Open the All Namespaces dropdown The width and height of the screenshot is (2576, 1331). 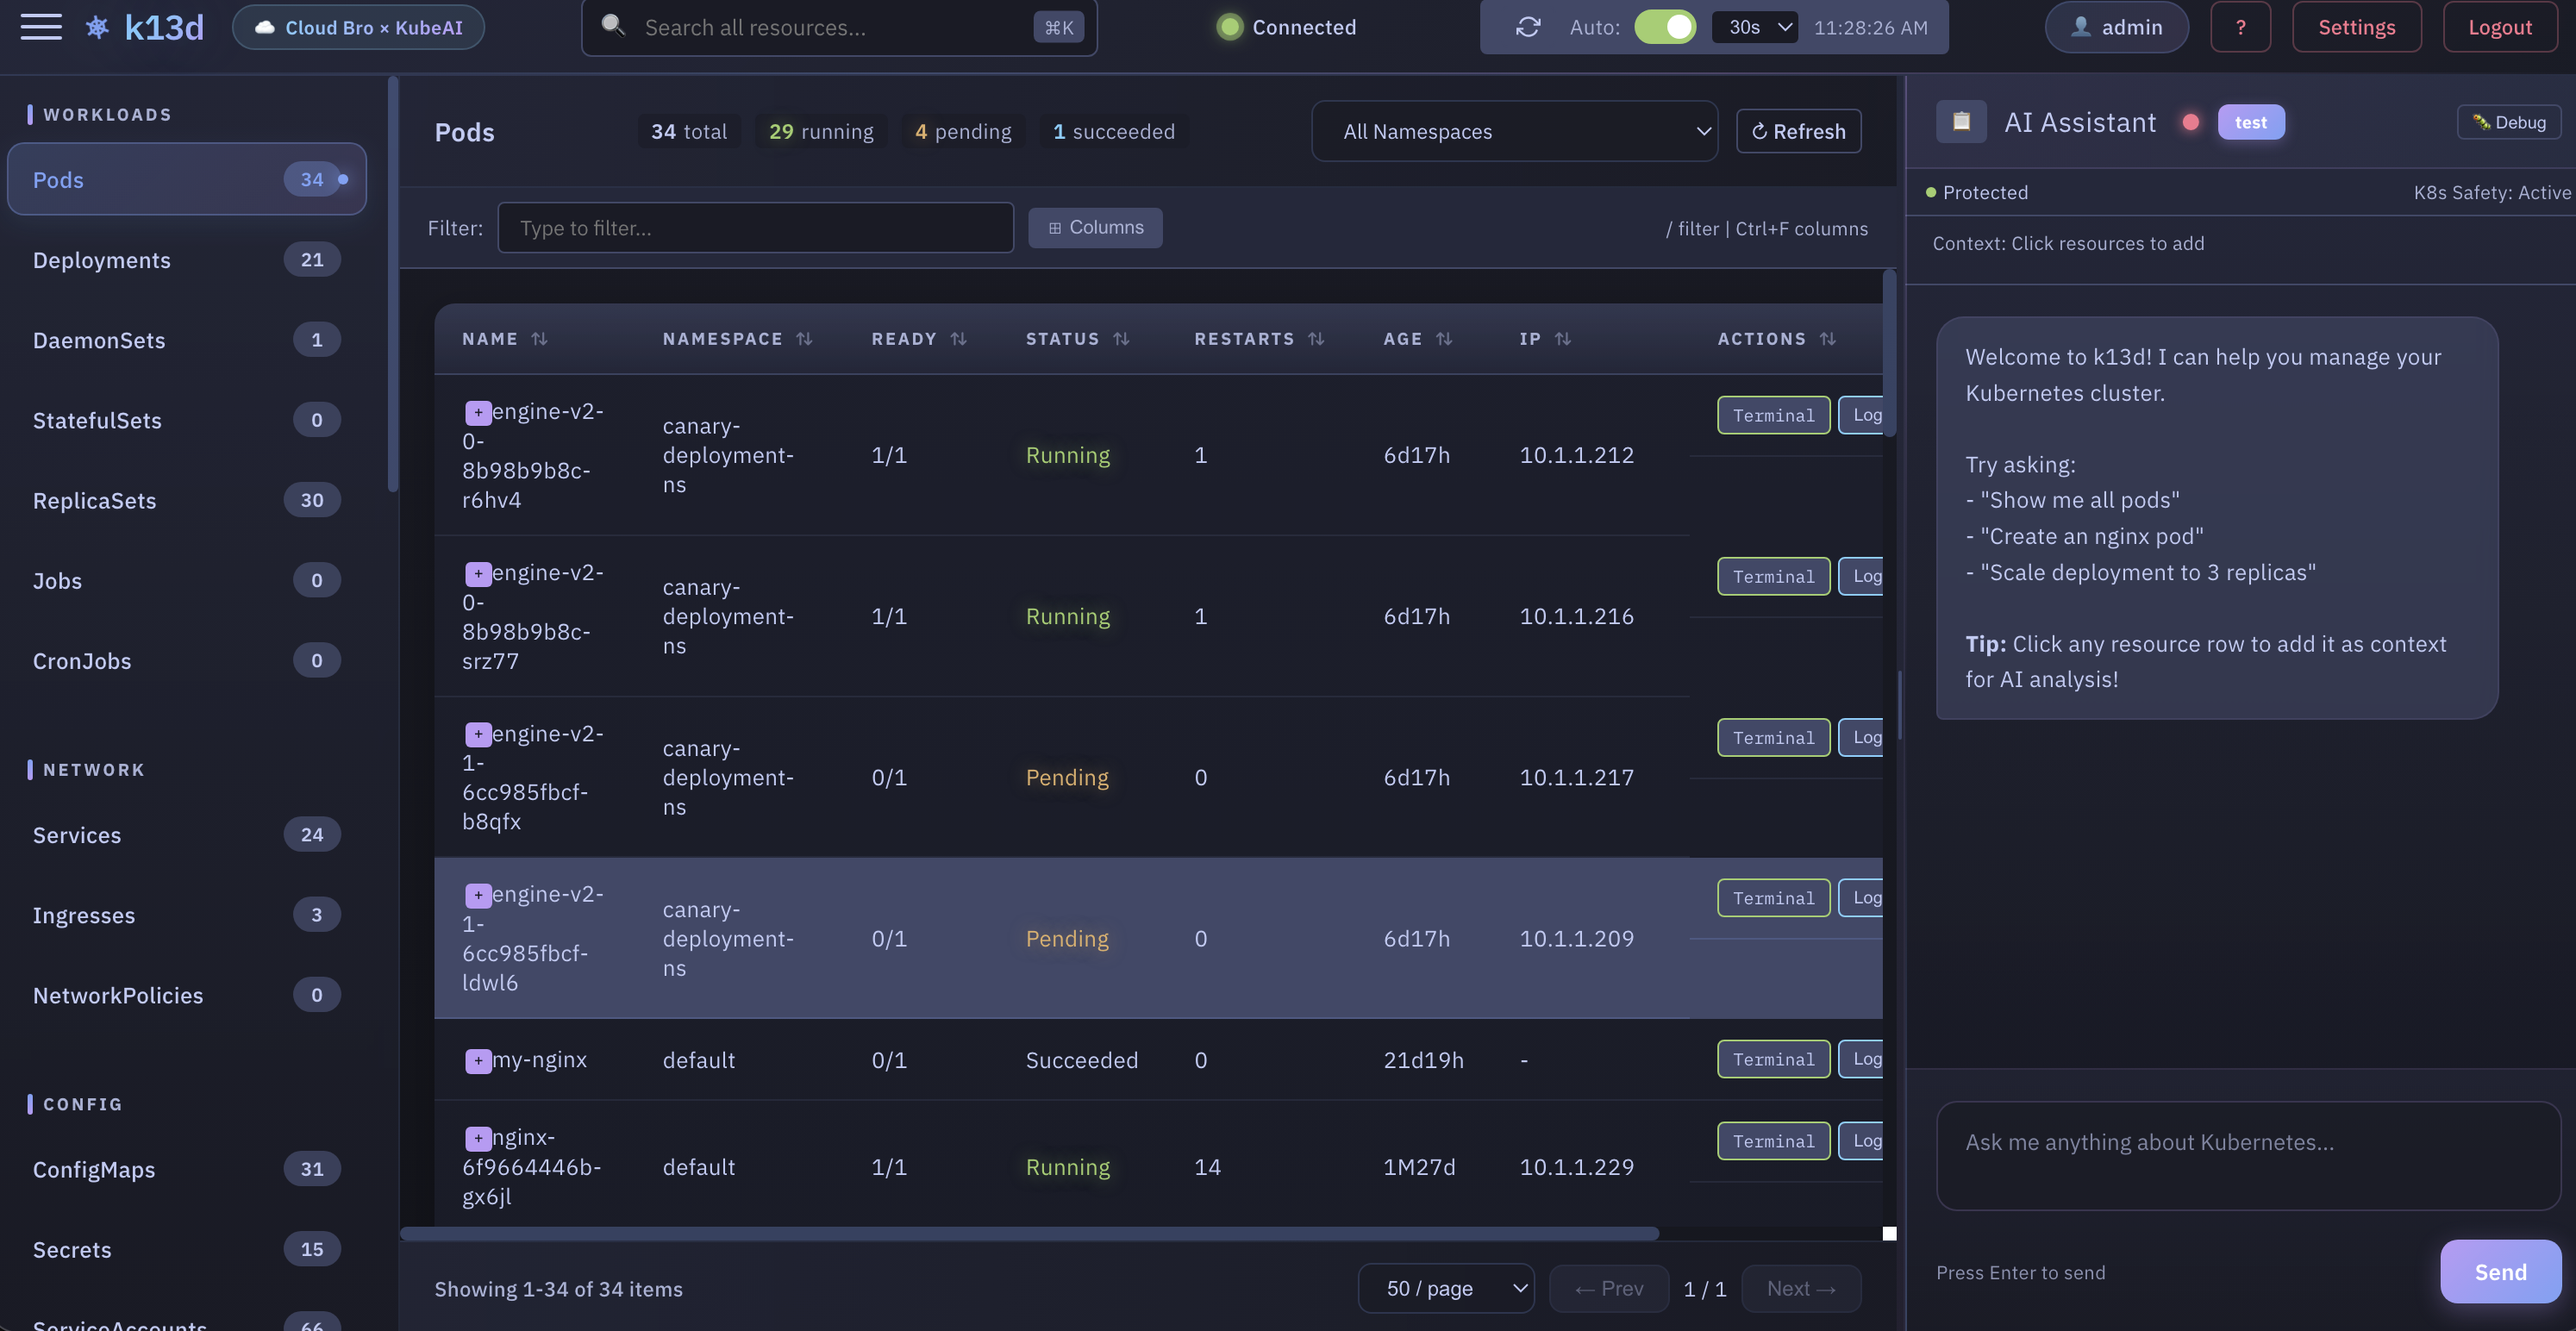point(1515,131)
